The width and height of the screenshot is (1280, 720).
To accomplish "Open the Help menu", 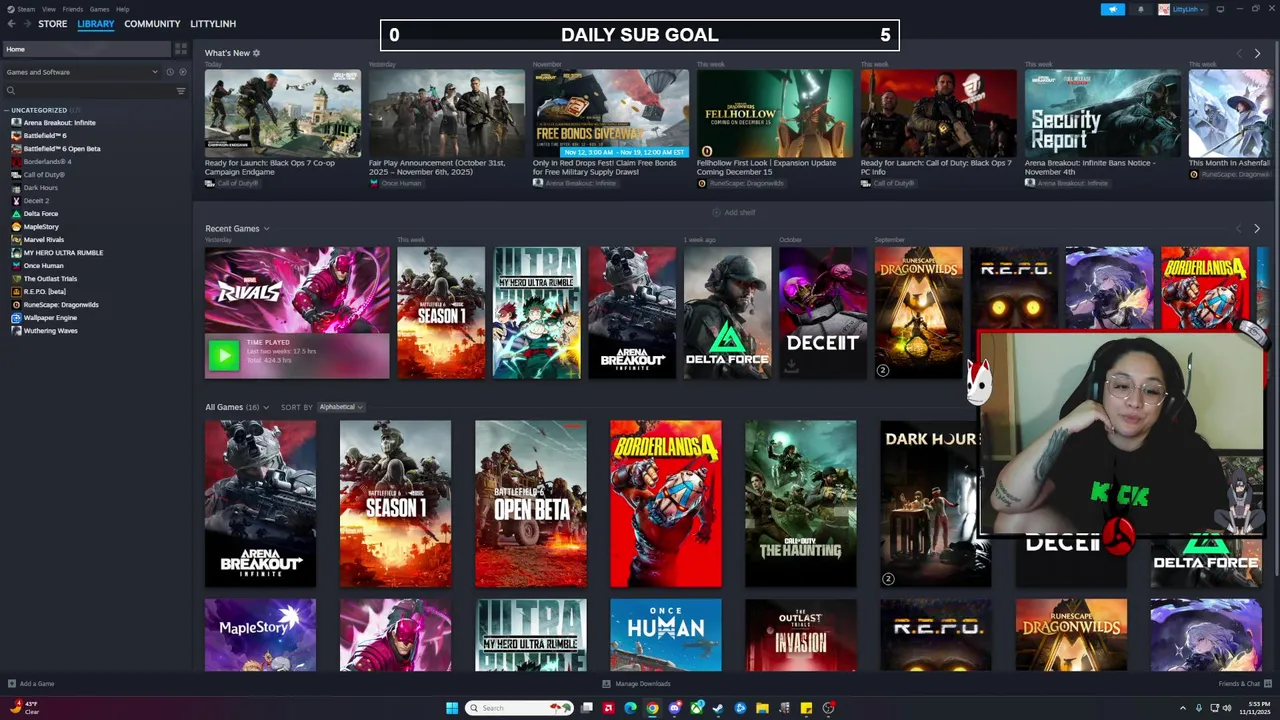I will pos(122,9).
